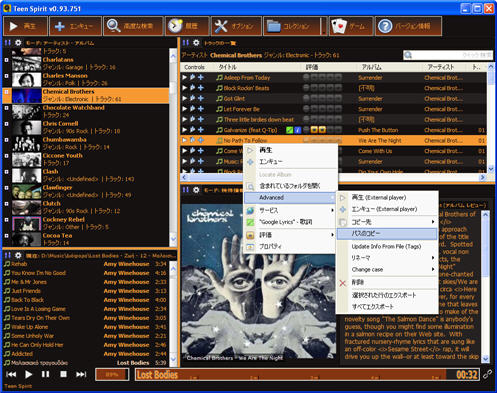Image resolution: width=497 pixels, height=393 pixels.
Task: Sort tracks by rating column header
Action: 328,67
